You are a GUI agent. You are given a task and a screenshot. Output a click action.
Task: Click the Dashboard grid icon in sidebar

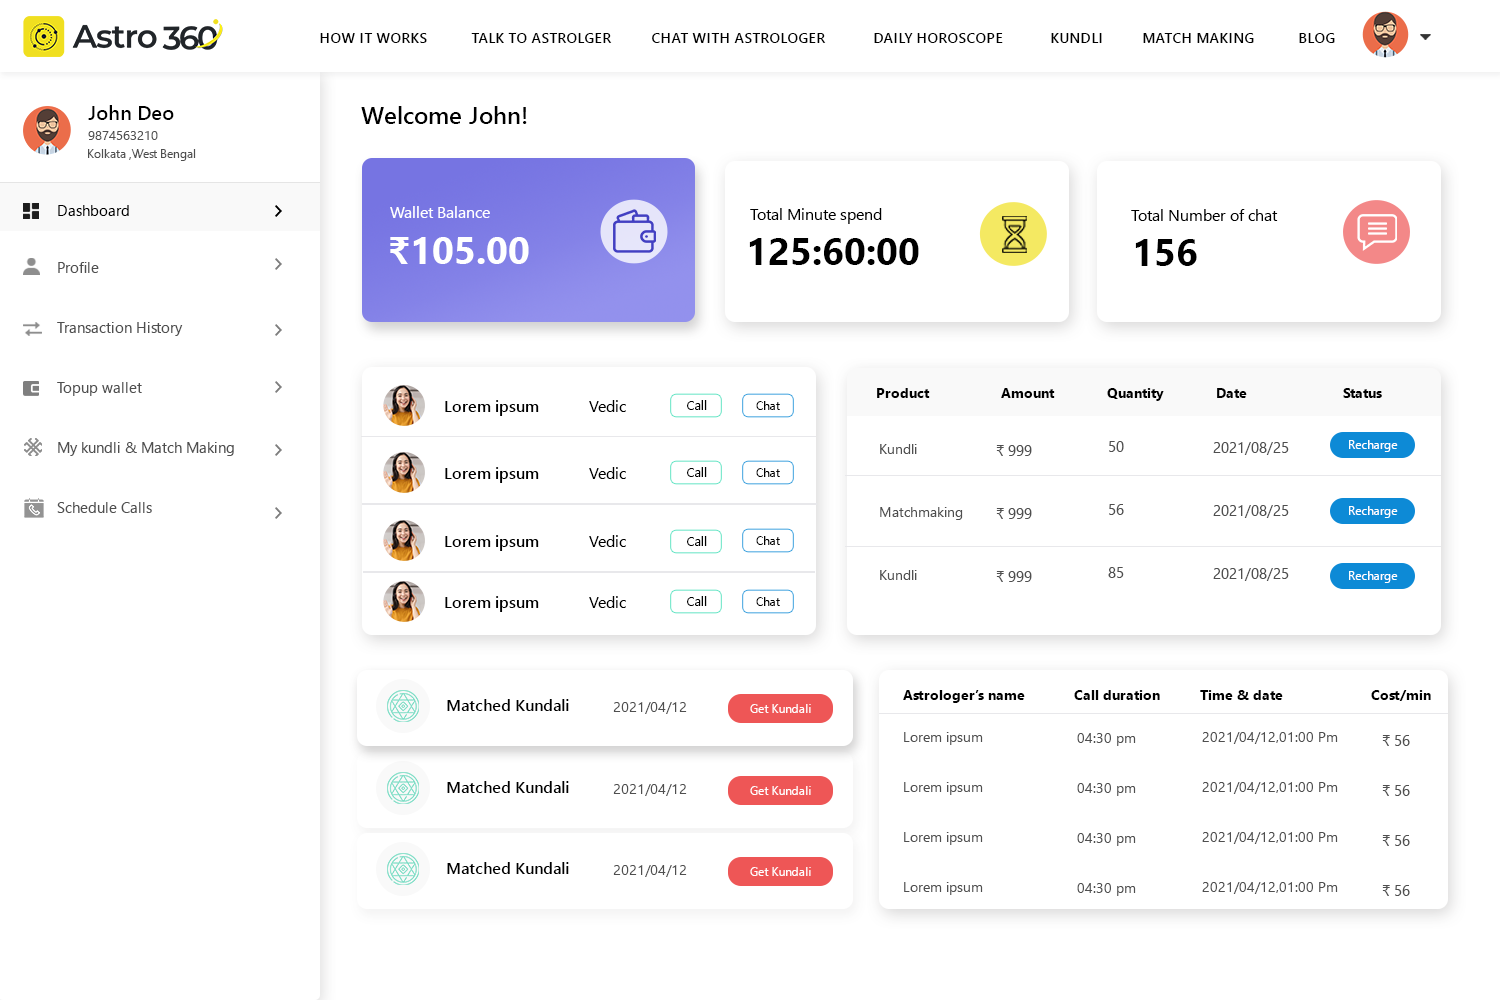(31, 211)
